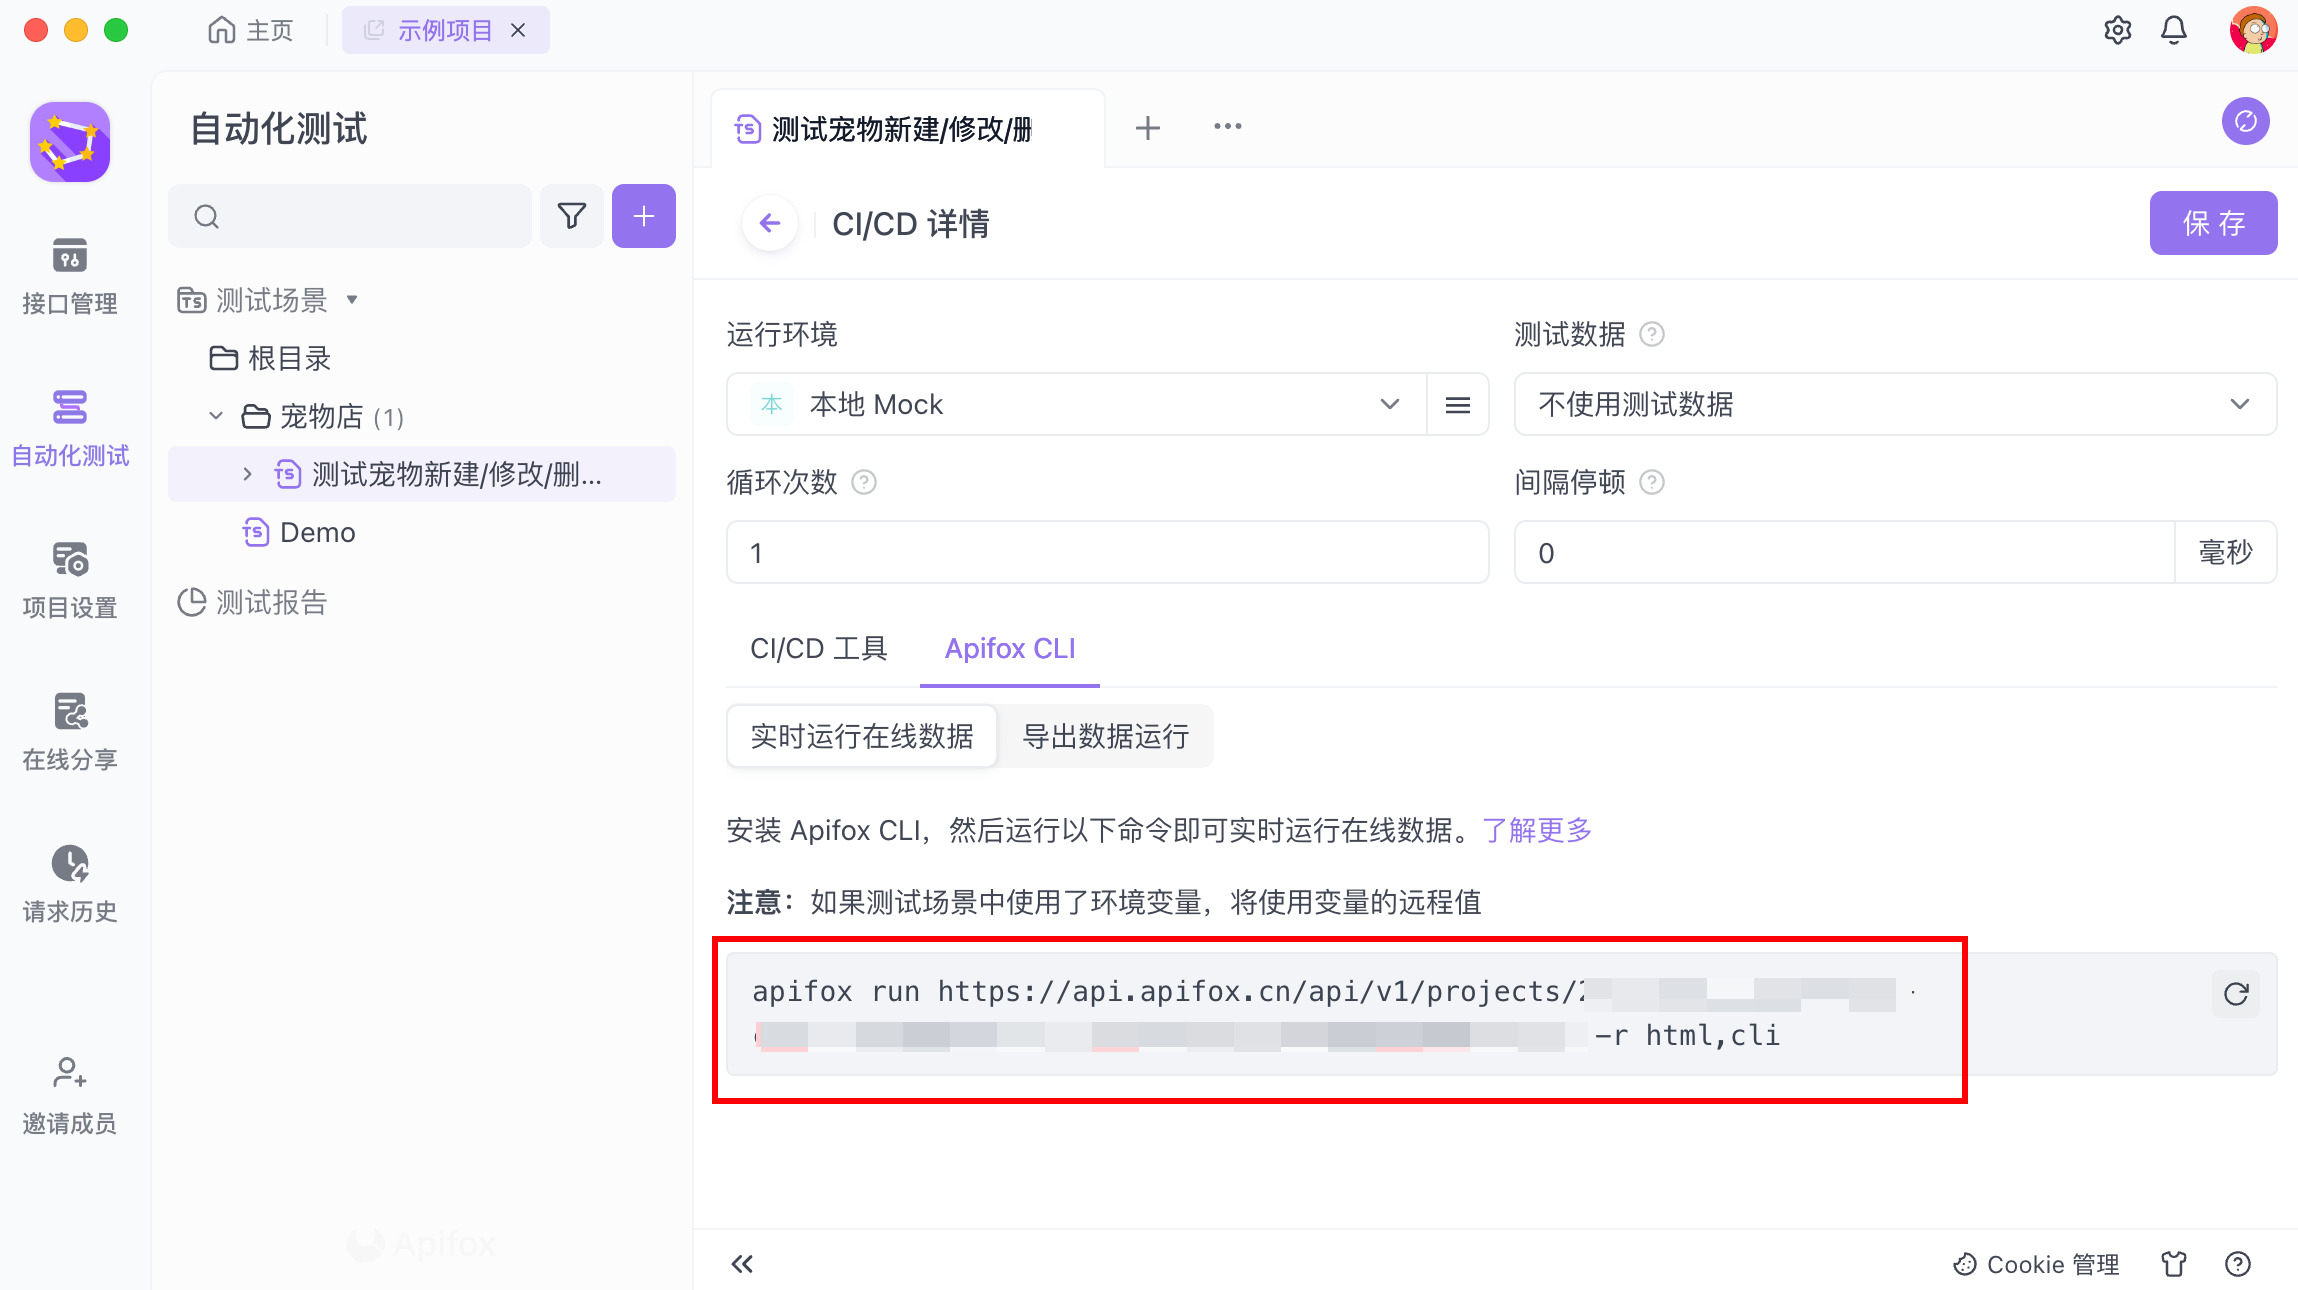The height and width of the screenshot is (1290, 2298).
Task: Open the 不使用测试数据 dropdown
Action: click(1894, 404)
